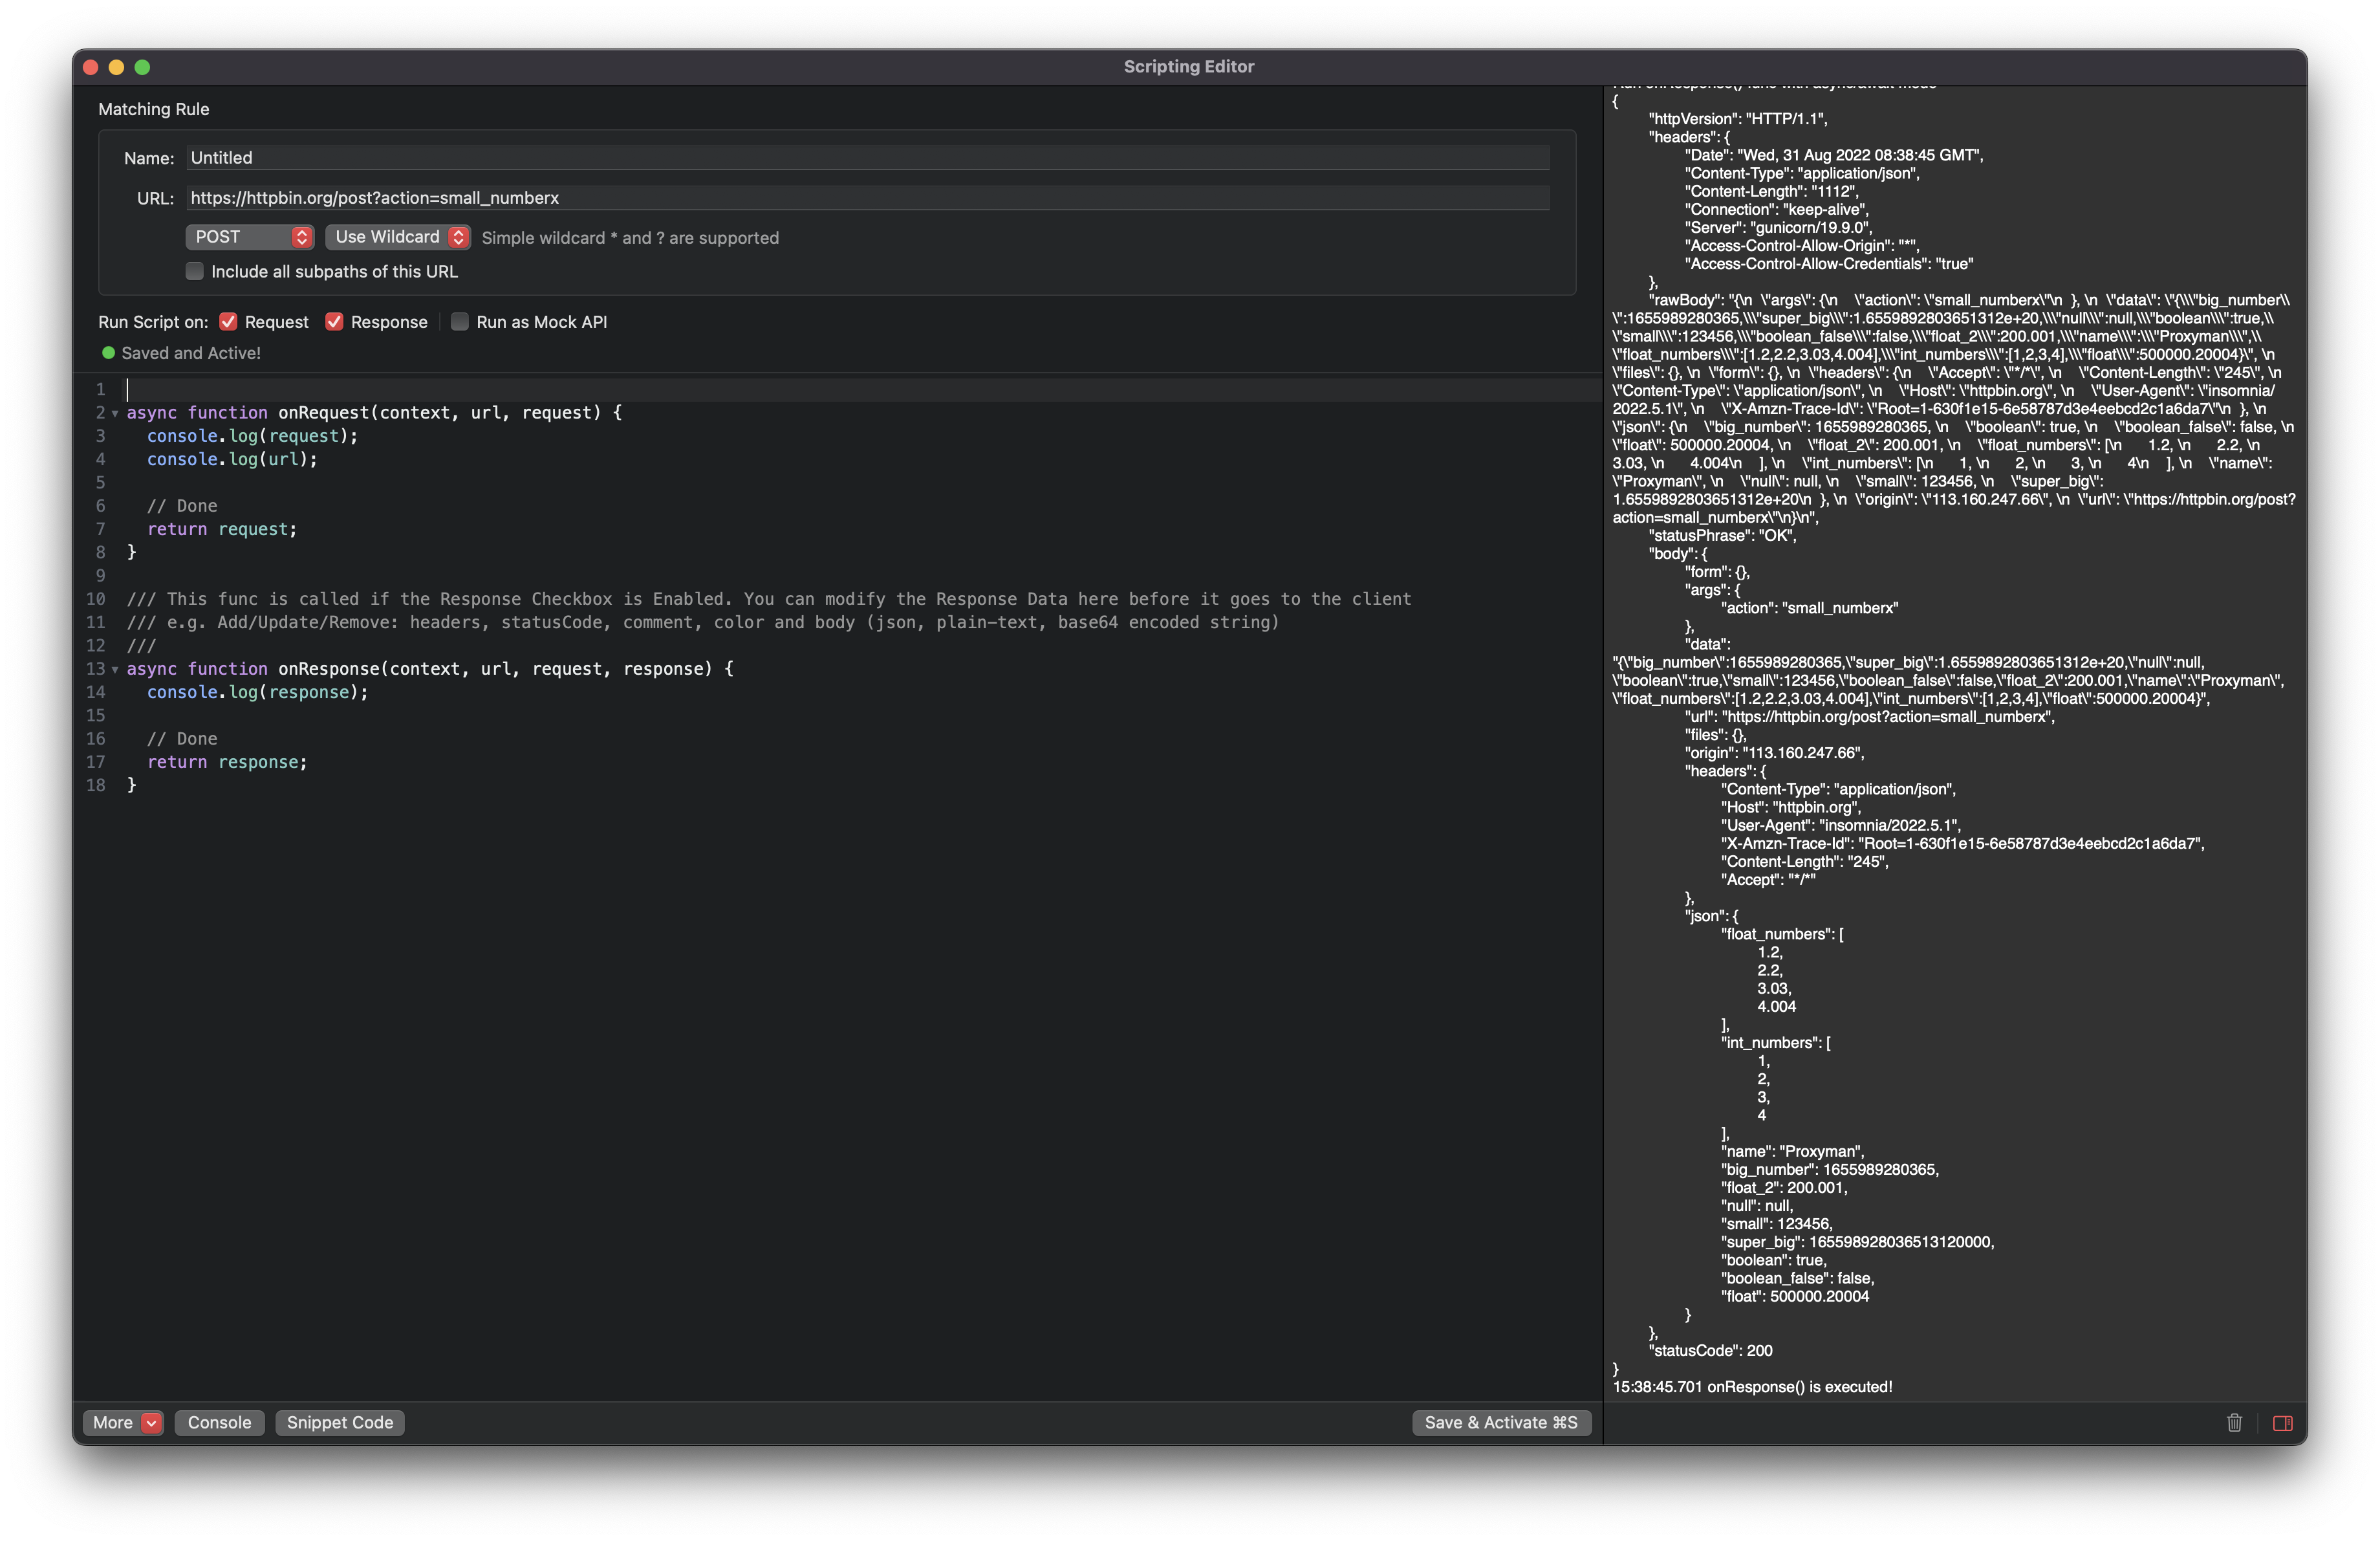Click line number 10 in the code gutter
Image resolution: width=2380 pixels, height=1541 pixels.
(x=96, y=599)
